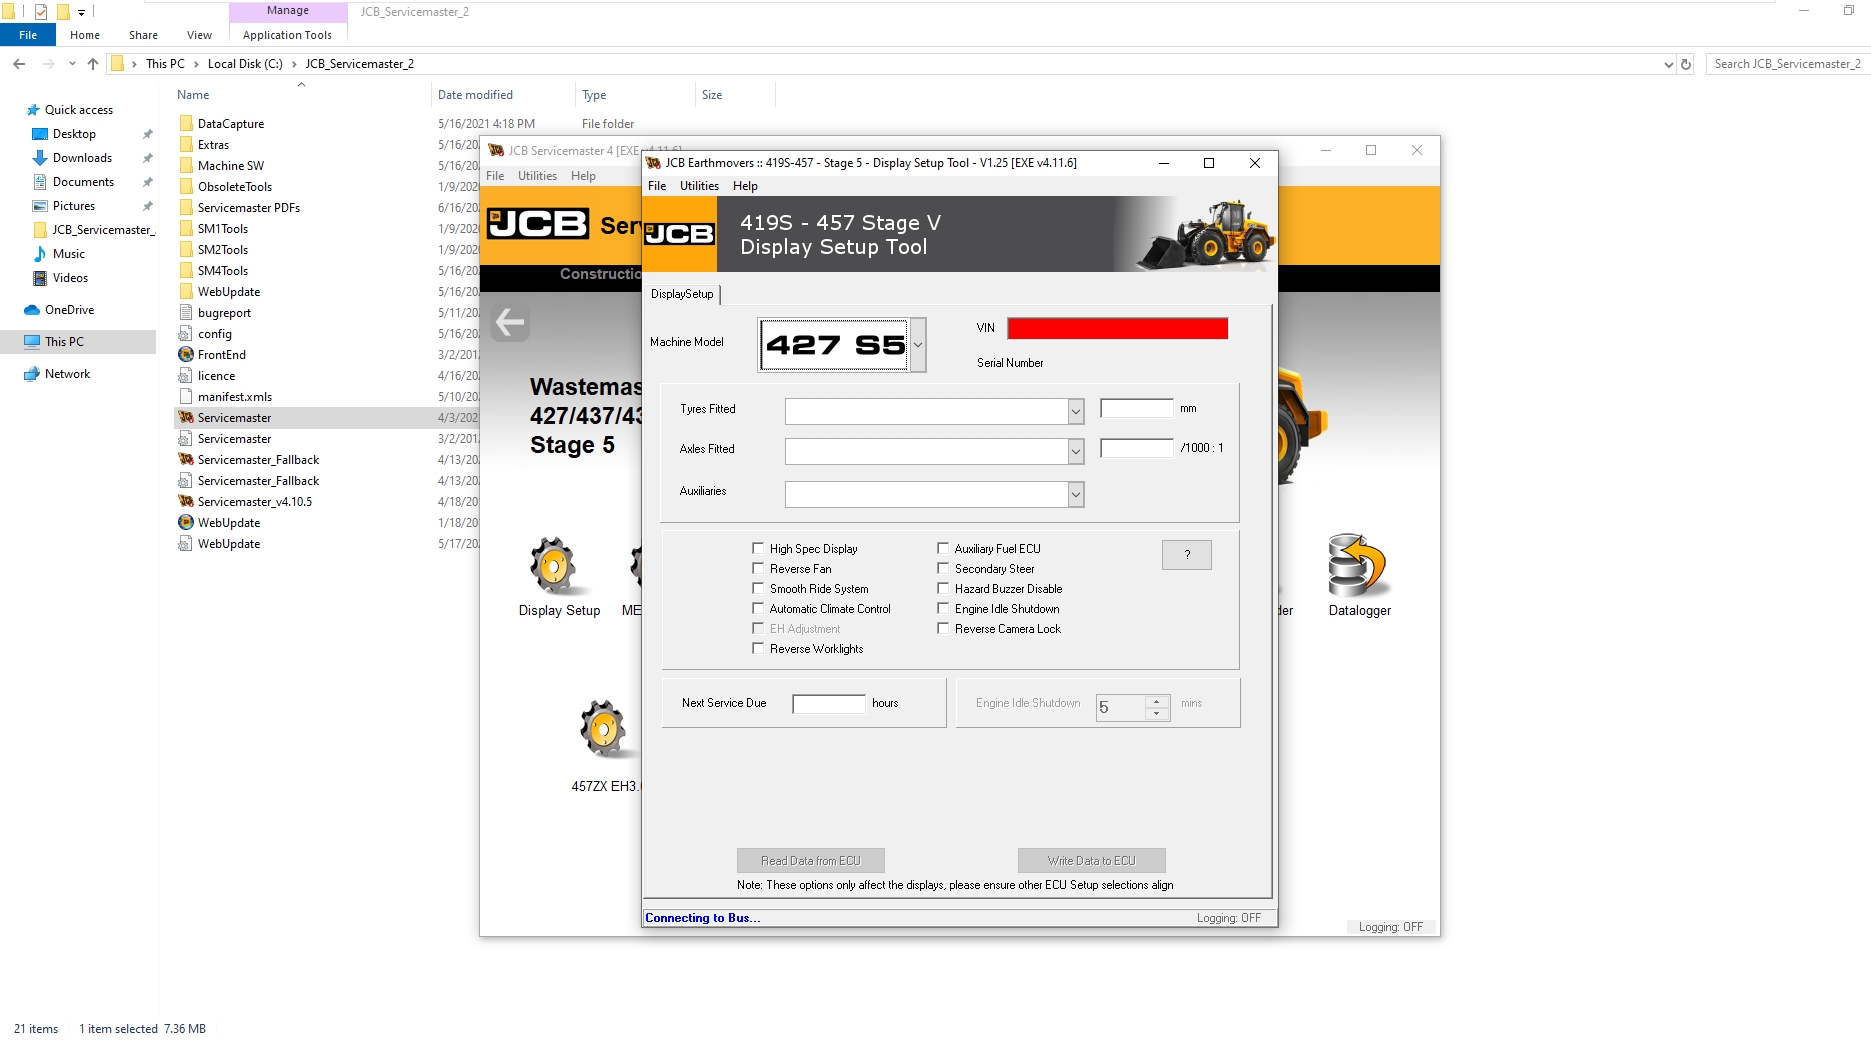The width and height of the screenshot is (1871, 1040).
Task: Open the Machine Model dropdown showing 427 S5
Action: click(916, 344)
